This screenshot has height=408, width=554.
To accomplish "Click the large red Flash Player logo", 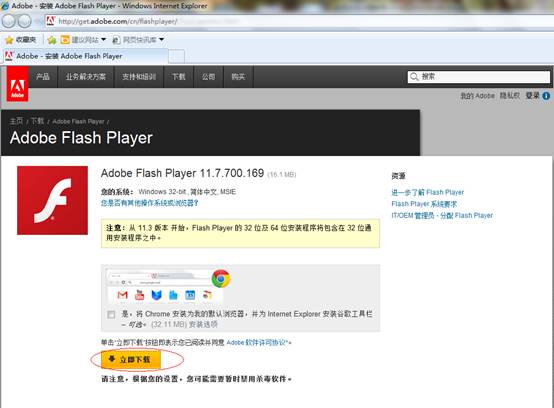I will click(52, 200).
